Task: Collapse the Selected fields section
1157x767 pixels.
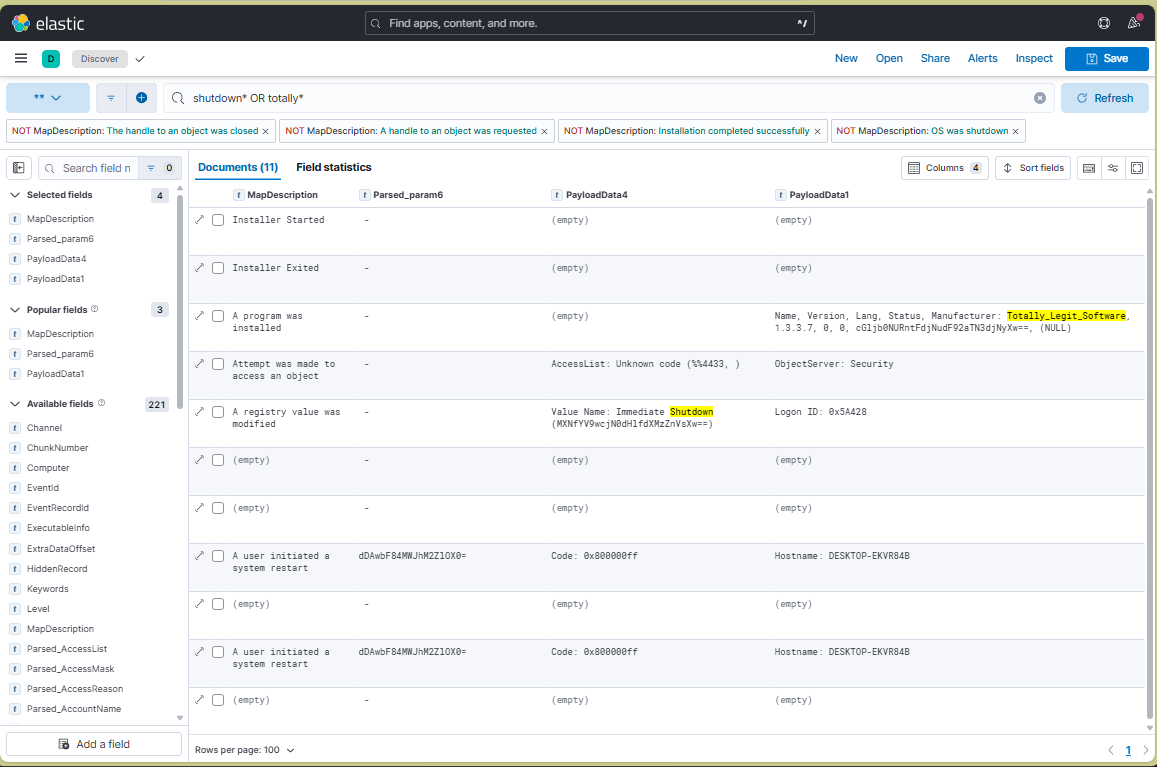Action: [x=15, y=195]
